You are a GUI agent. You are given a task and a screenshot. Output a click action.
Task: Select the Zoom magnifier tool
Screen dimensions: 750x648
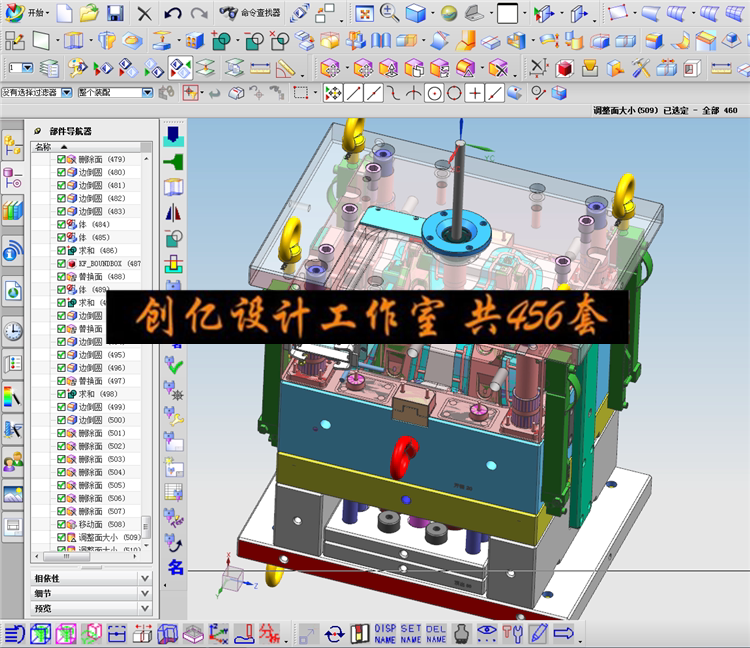coord(389,13)
